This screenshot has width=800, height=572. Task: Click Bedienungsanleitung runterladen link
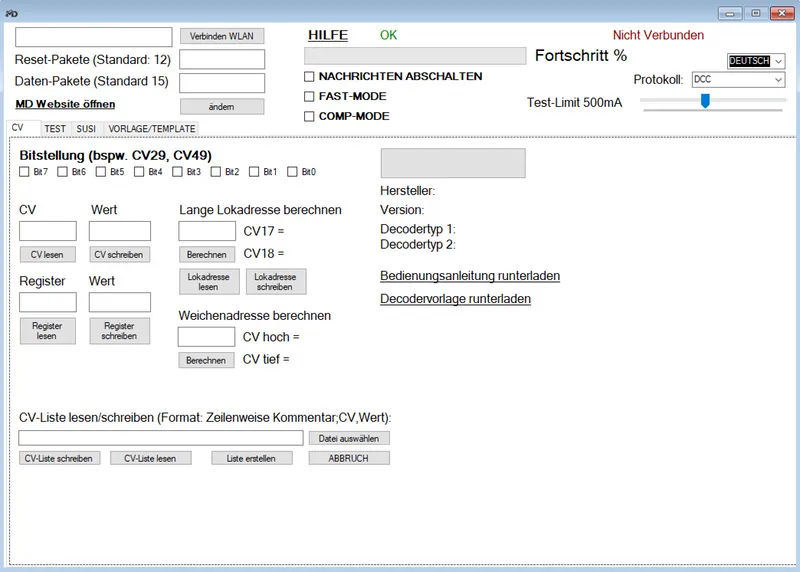pos(469,276)
